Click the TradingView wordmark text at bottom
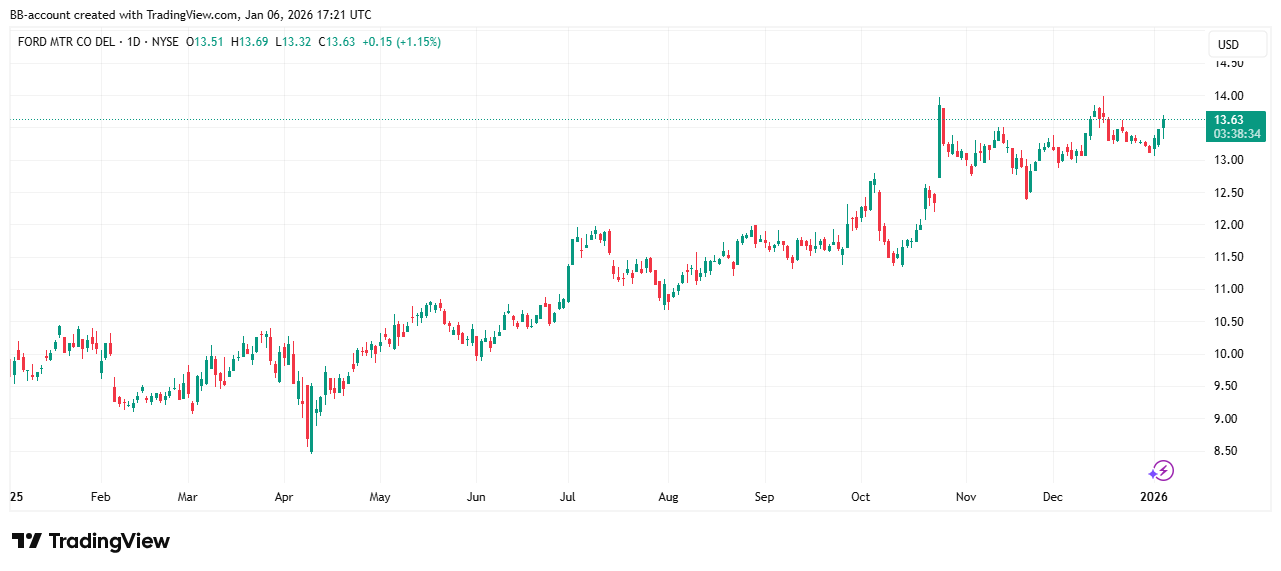The width and height of the screenshot is (1281, 571). (x=109, y=541)
